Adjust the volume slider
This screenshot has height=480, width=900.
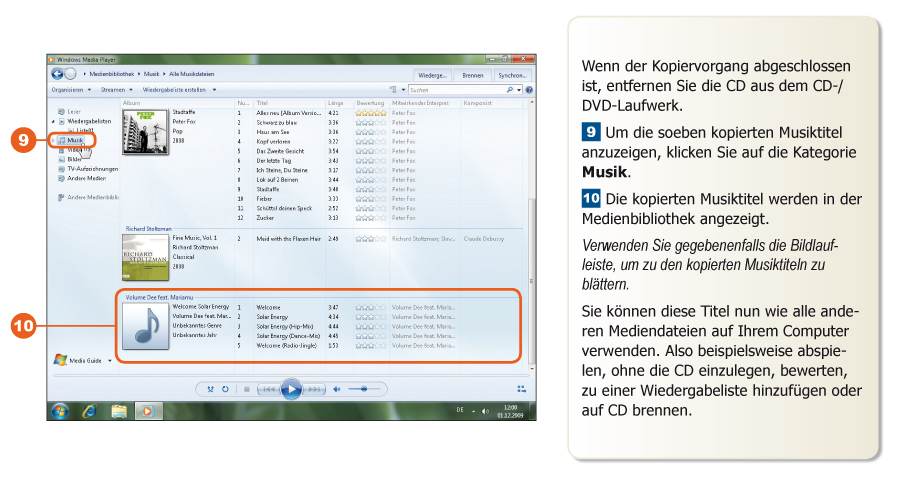pyautogui.click(x=366, y=388)
